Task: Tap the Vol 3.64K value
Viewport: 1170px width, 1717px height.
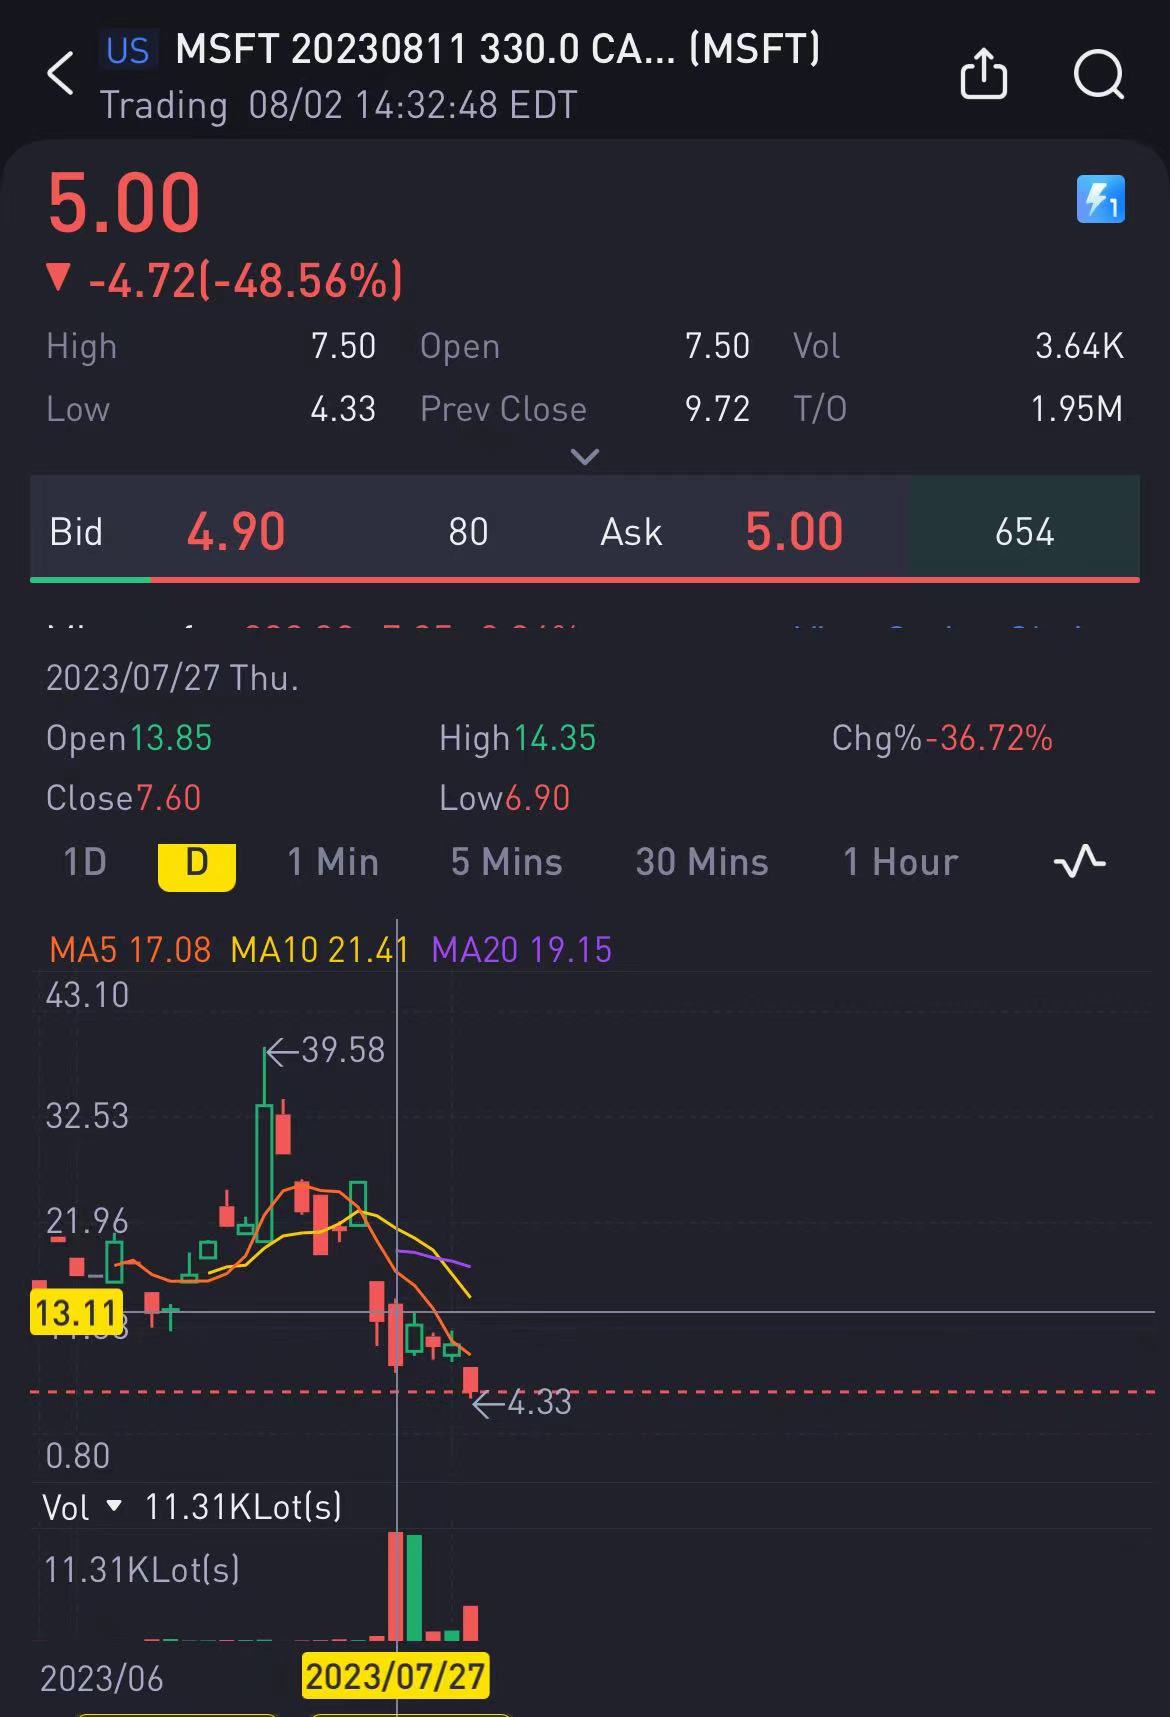Action: click(x=1079, y=346)
